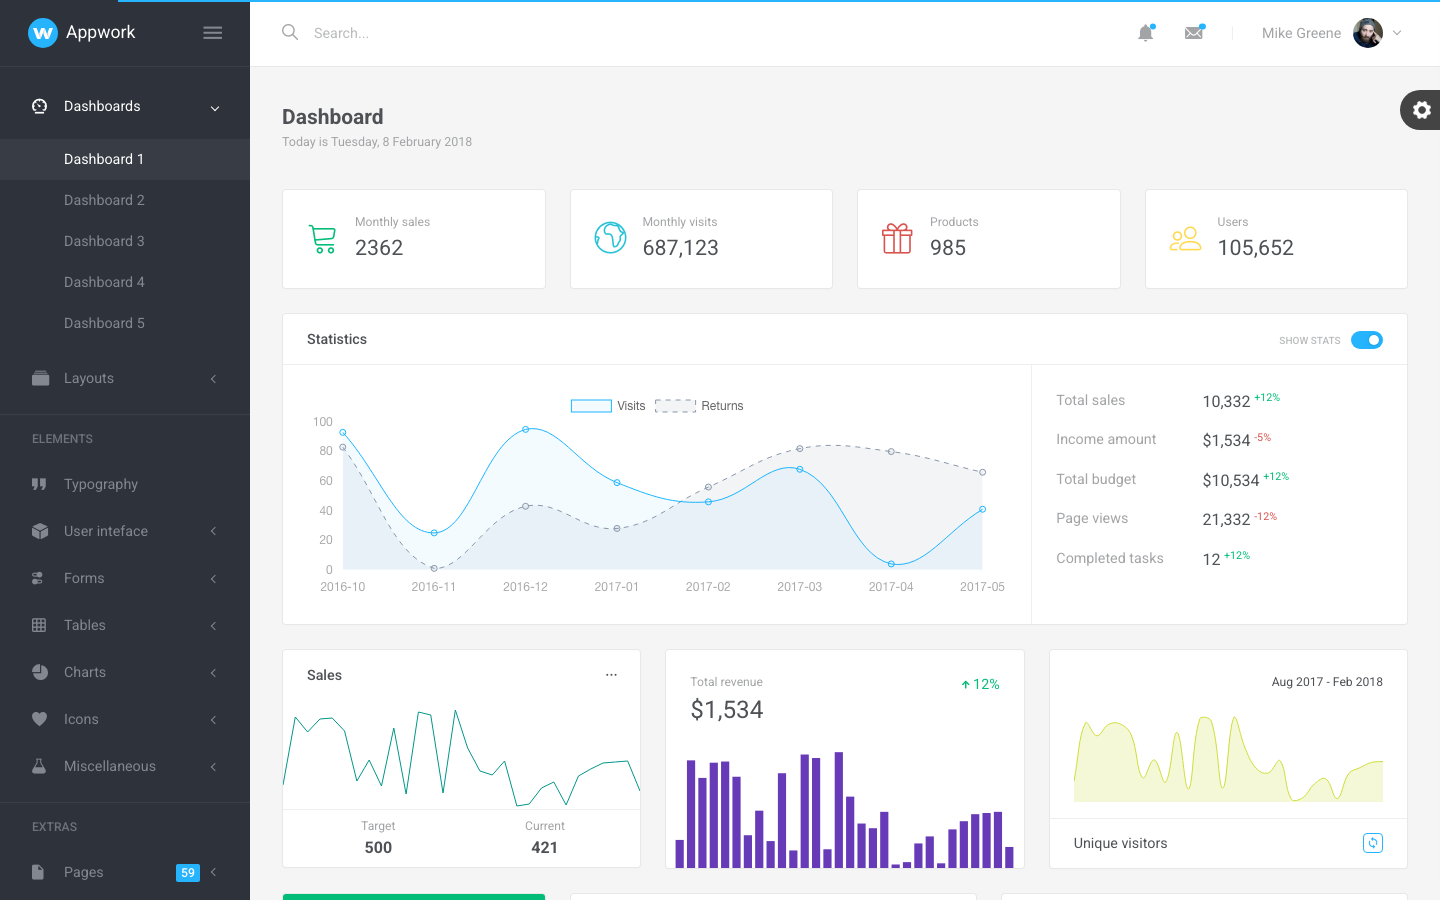Open the messages envelope icon
The image size is (1440, 900).
(x=1194, y=33)
